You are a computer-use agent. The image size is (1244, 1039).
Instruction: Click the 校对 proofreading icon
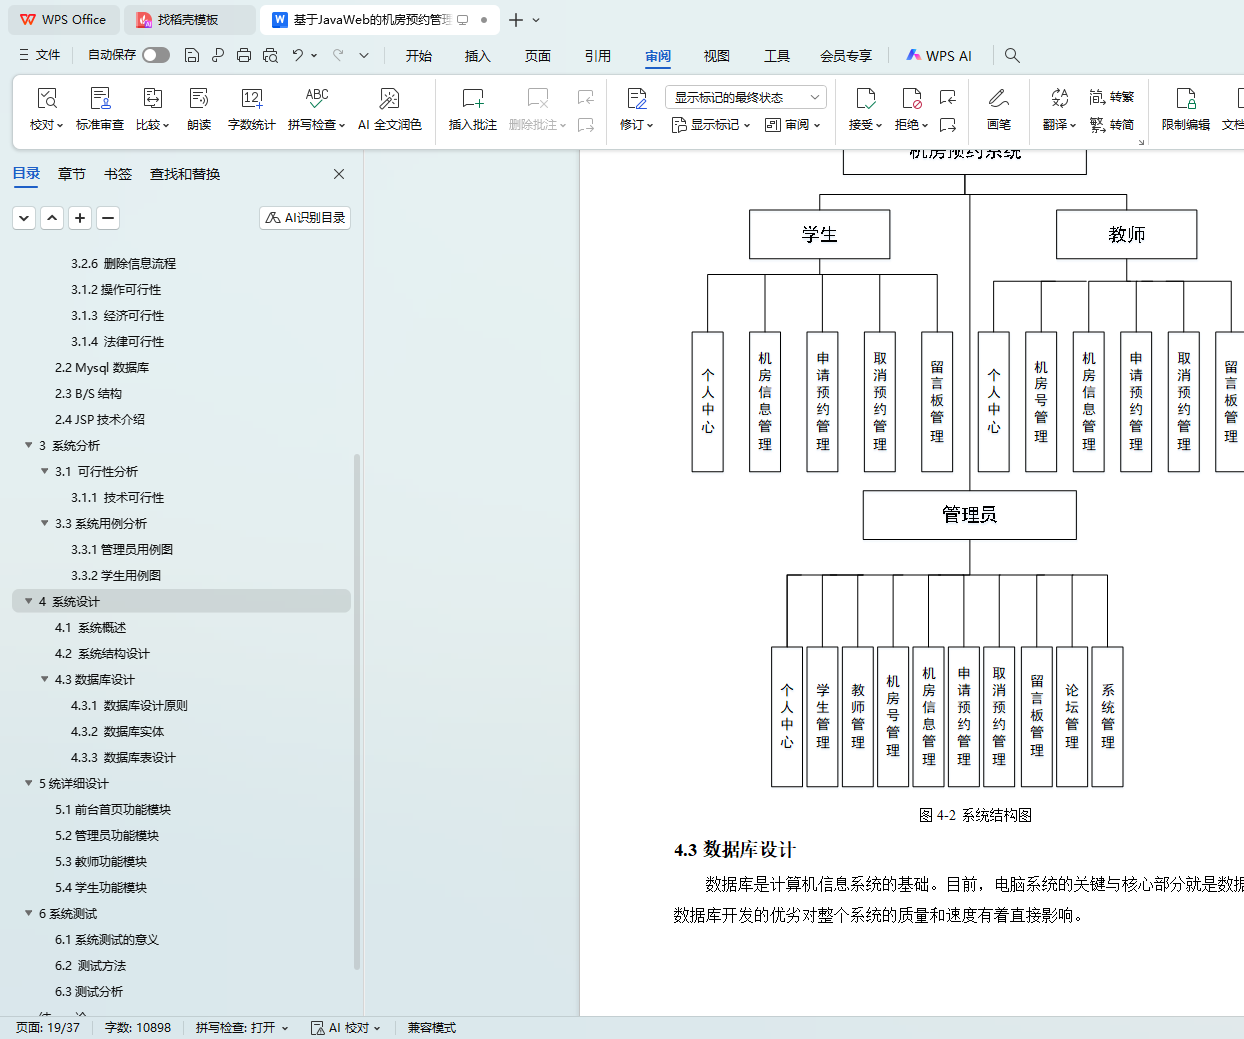tap(47, 98)
